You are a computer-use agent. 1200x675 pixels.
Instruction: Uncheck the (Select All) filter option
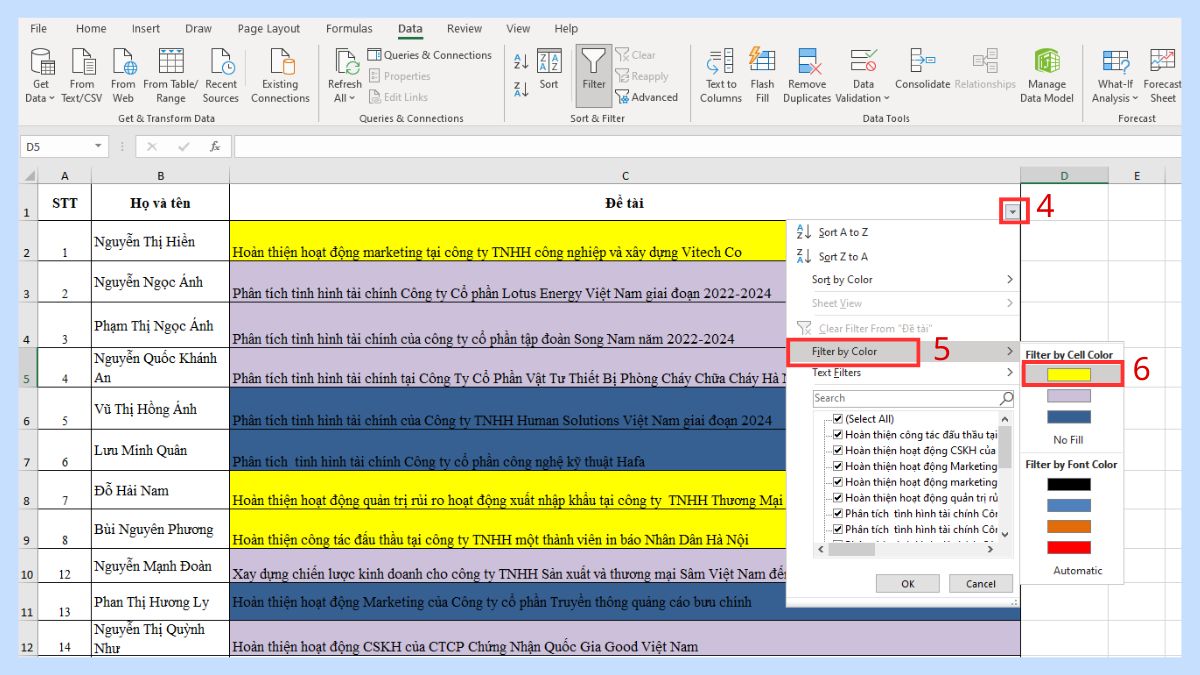click(838, 418)
